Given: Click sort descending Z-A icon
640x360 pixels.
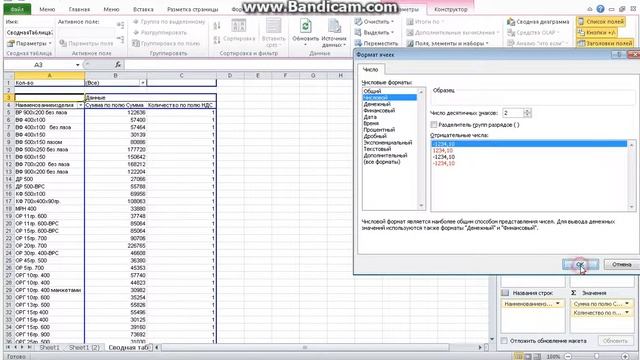Looking at the screenshot, I should pyautogui.click(x=217, y=40).
